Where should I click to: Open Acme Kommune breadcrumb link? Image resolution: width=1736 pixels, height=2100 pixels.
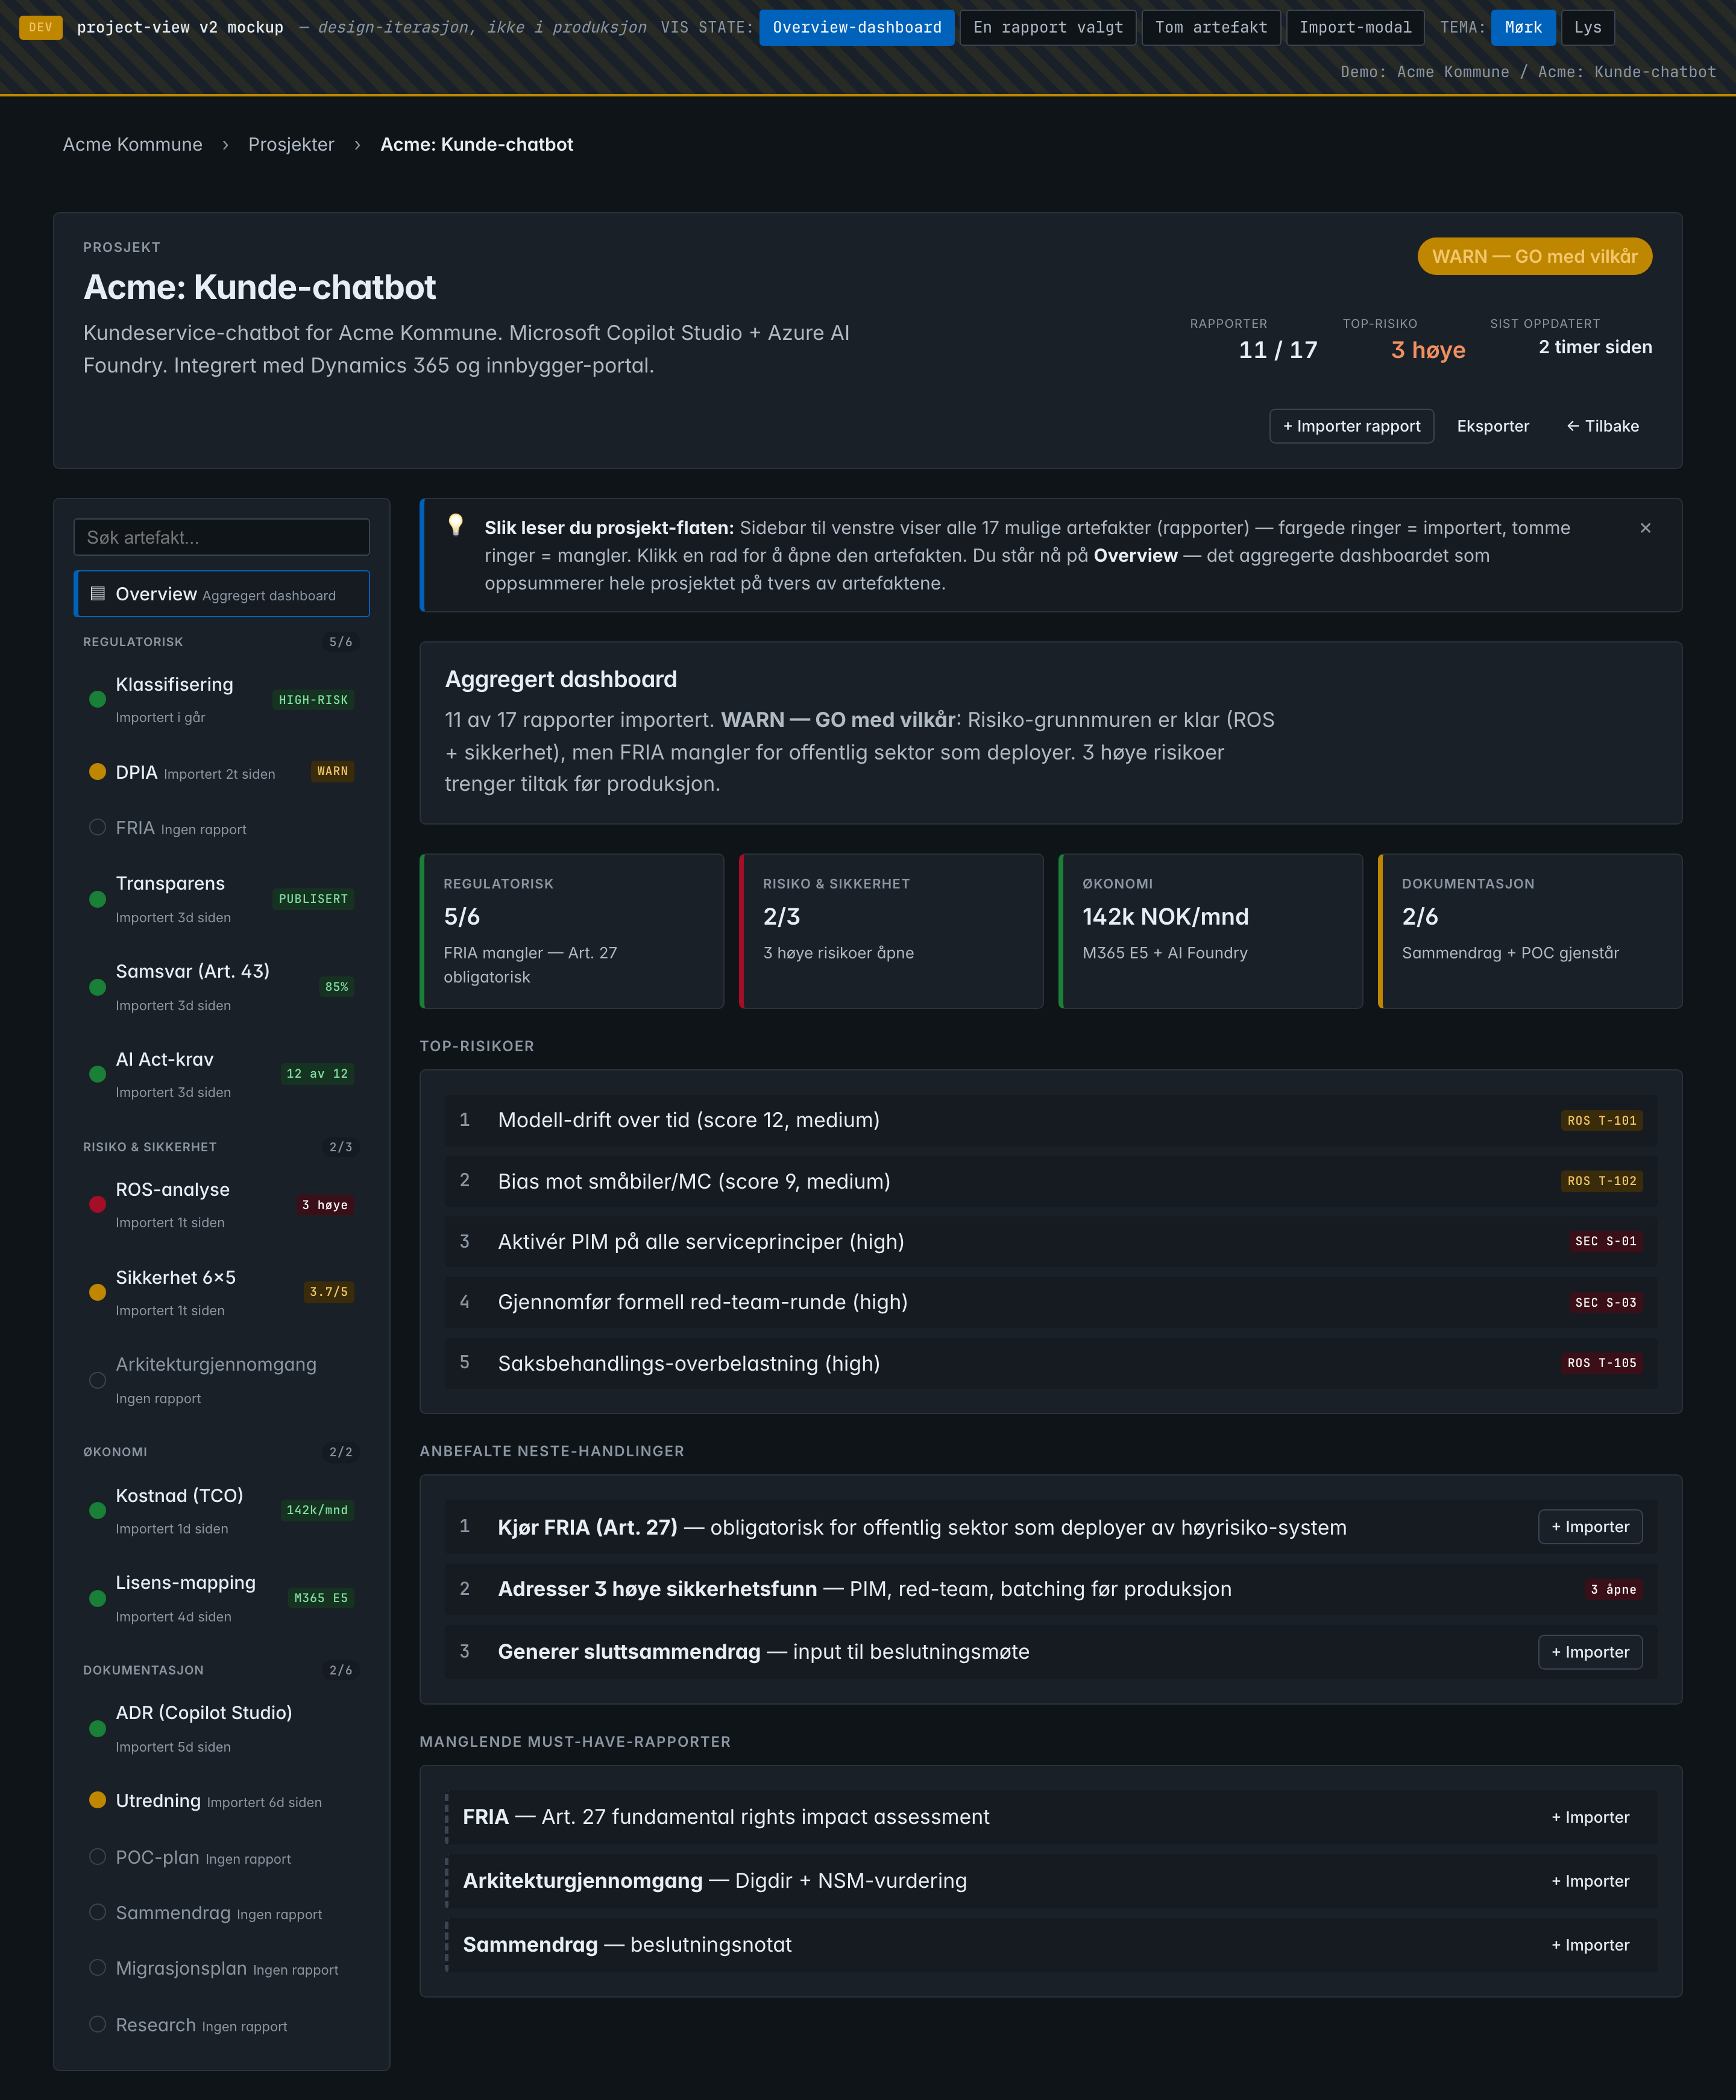[x=132, y=144]
